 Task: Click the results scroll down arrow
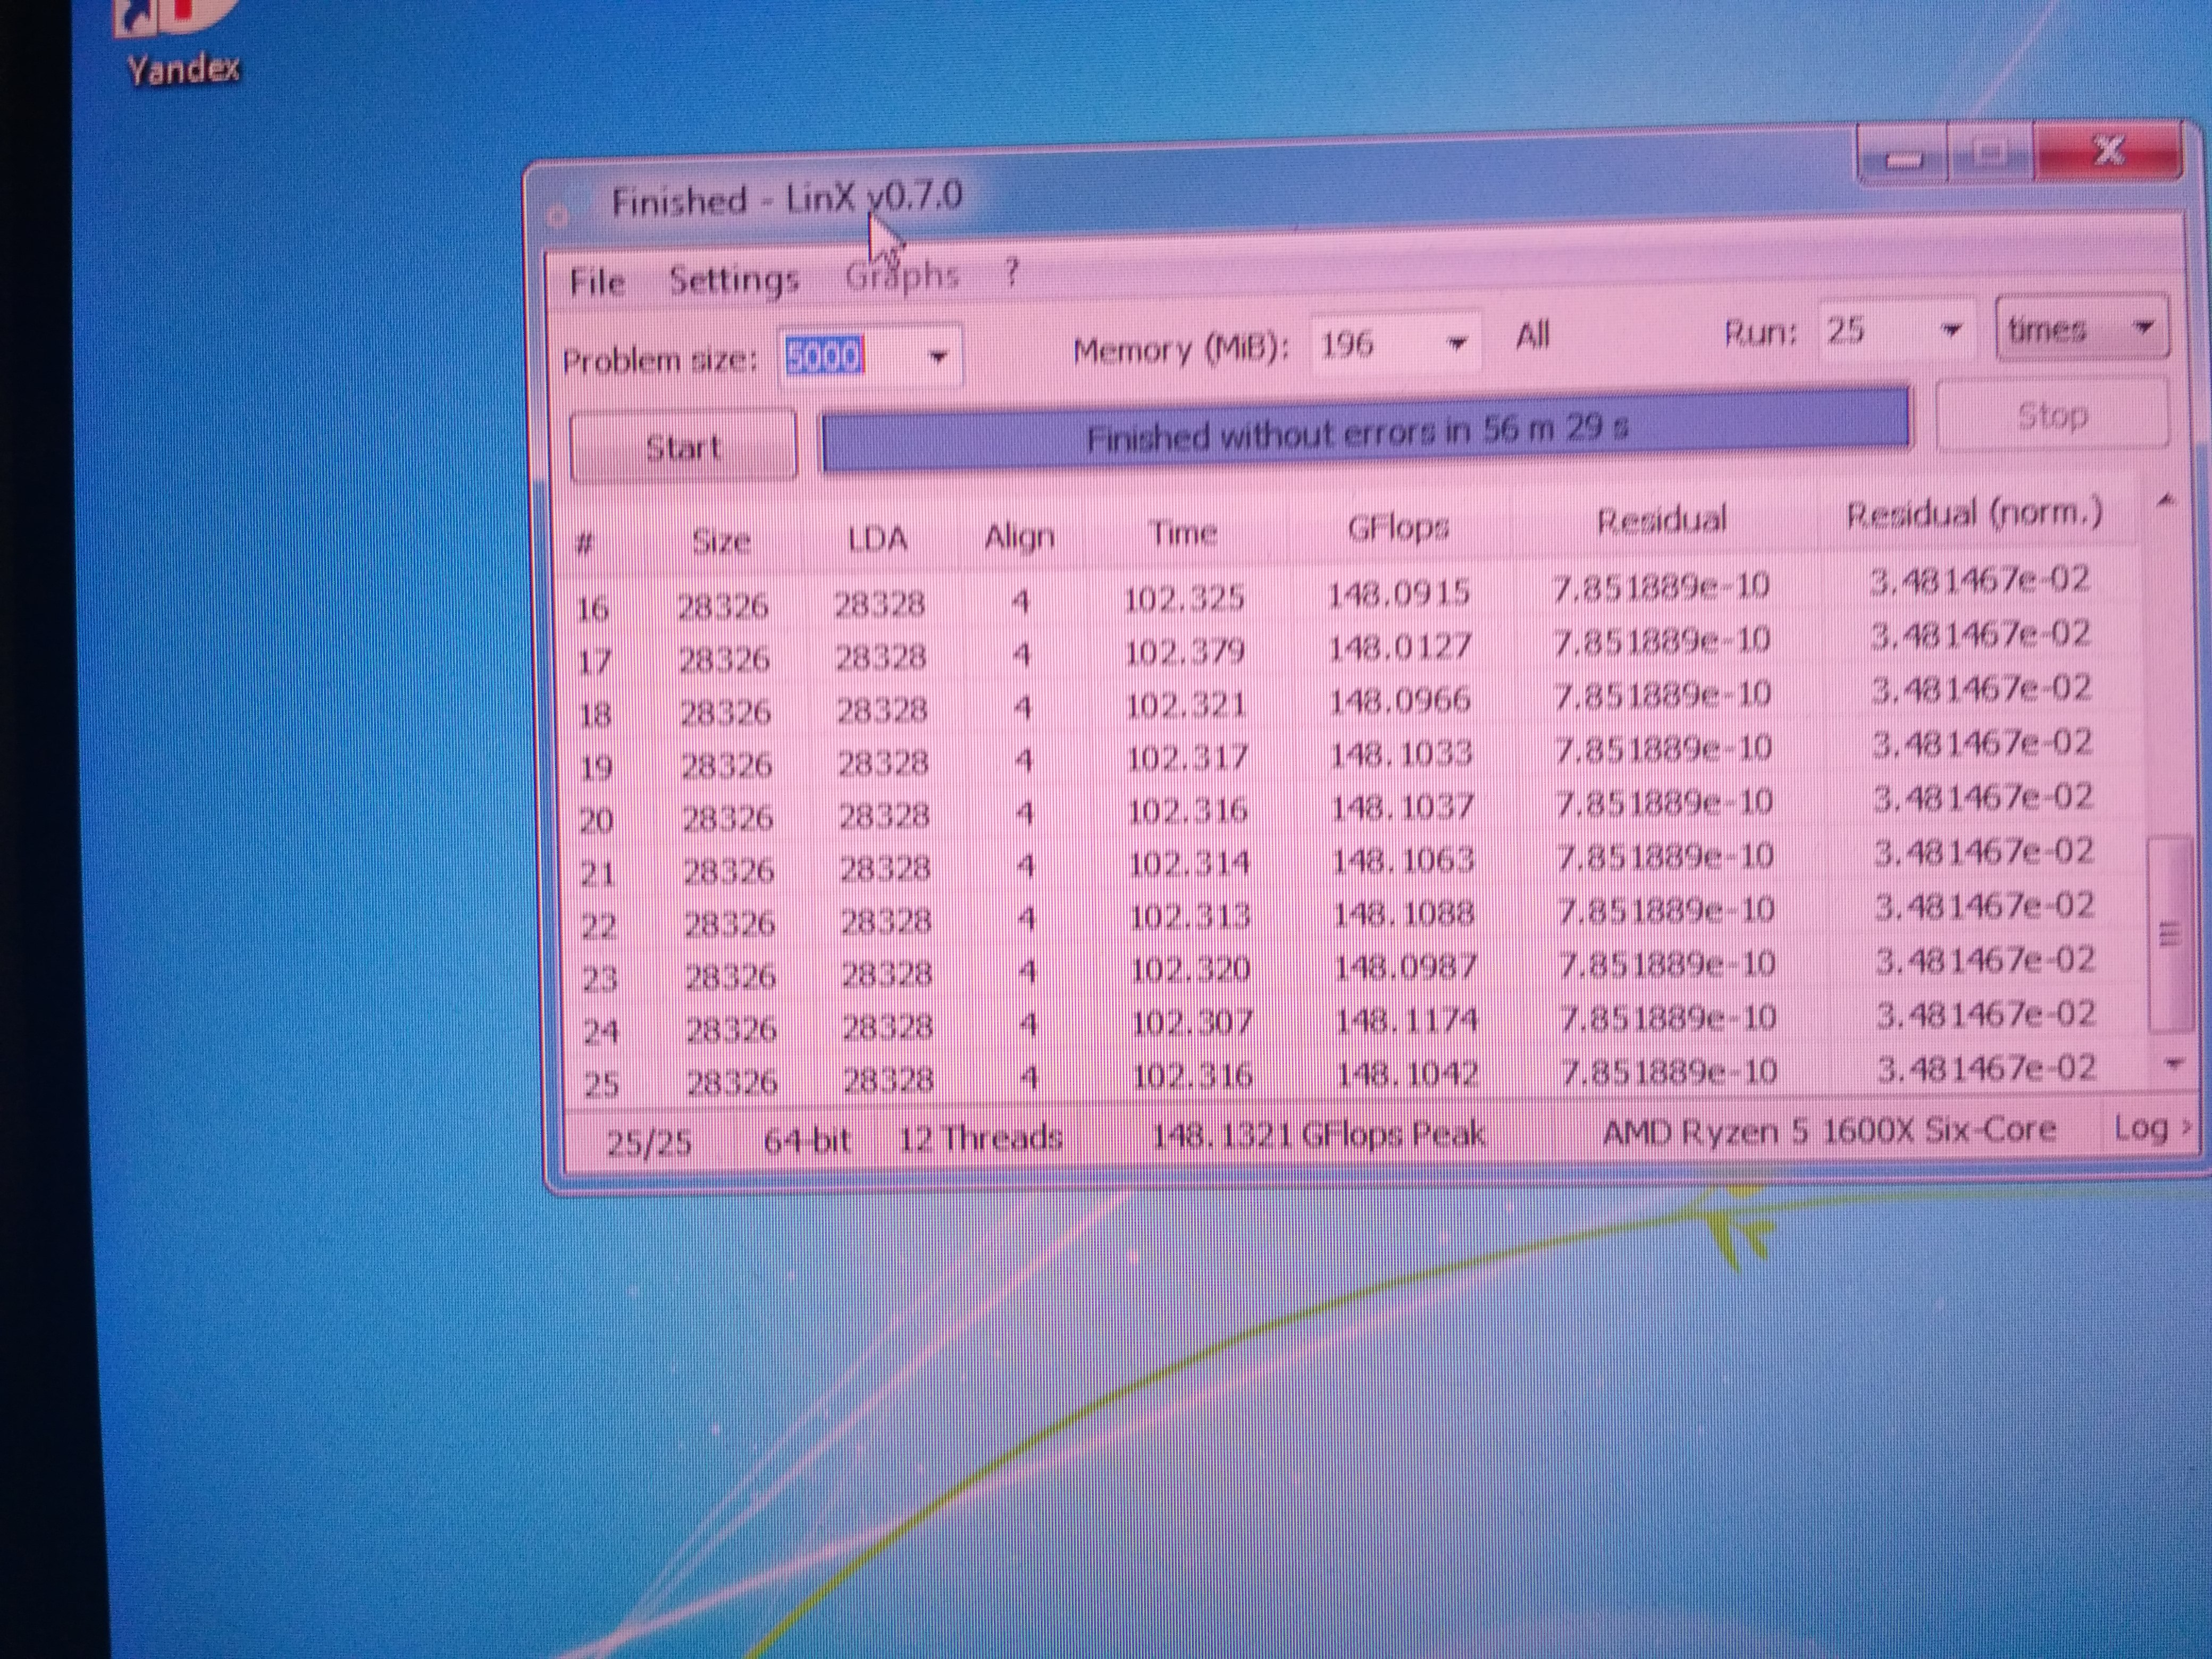[2173, 1064]
